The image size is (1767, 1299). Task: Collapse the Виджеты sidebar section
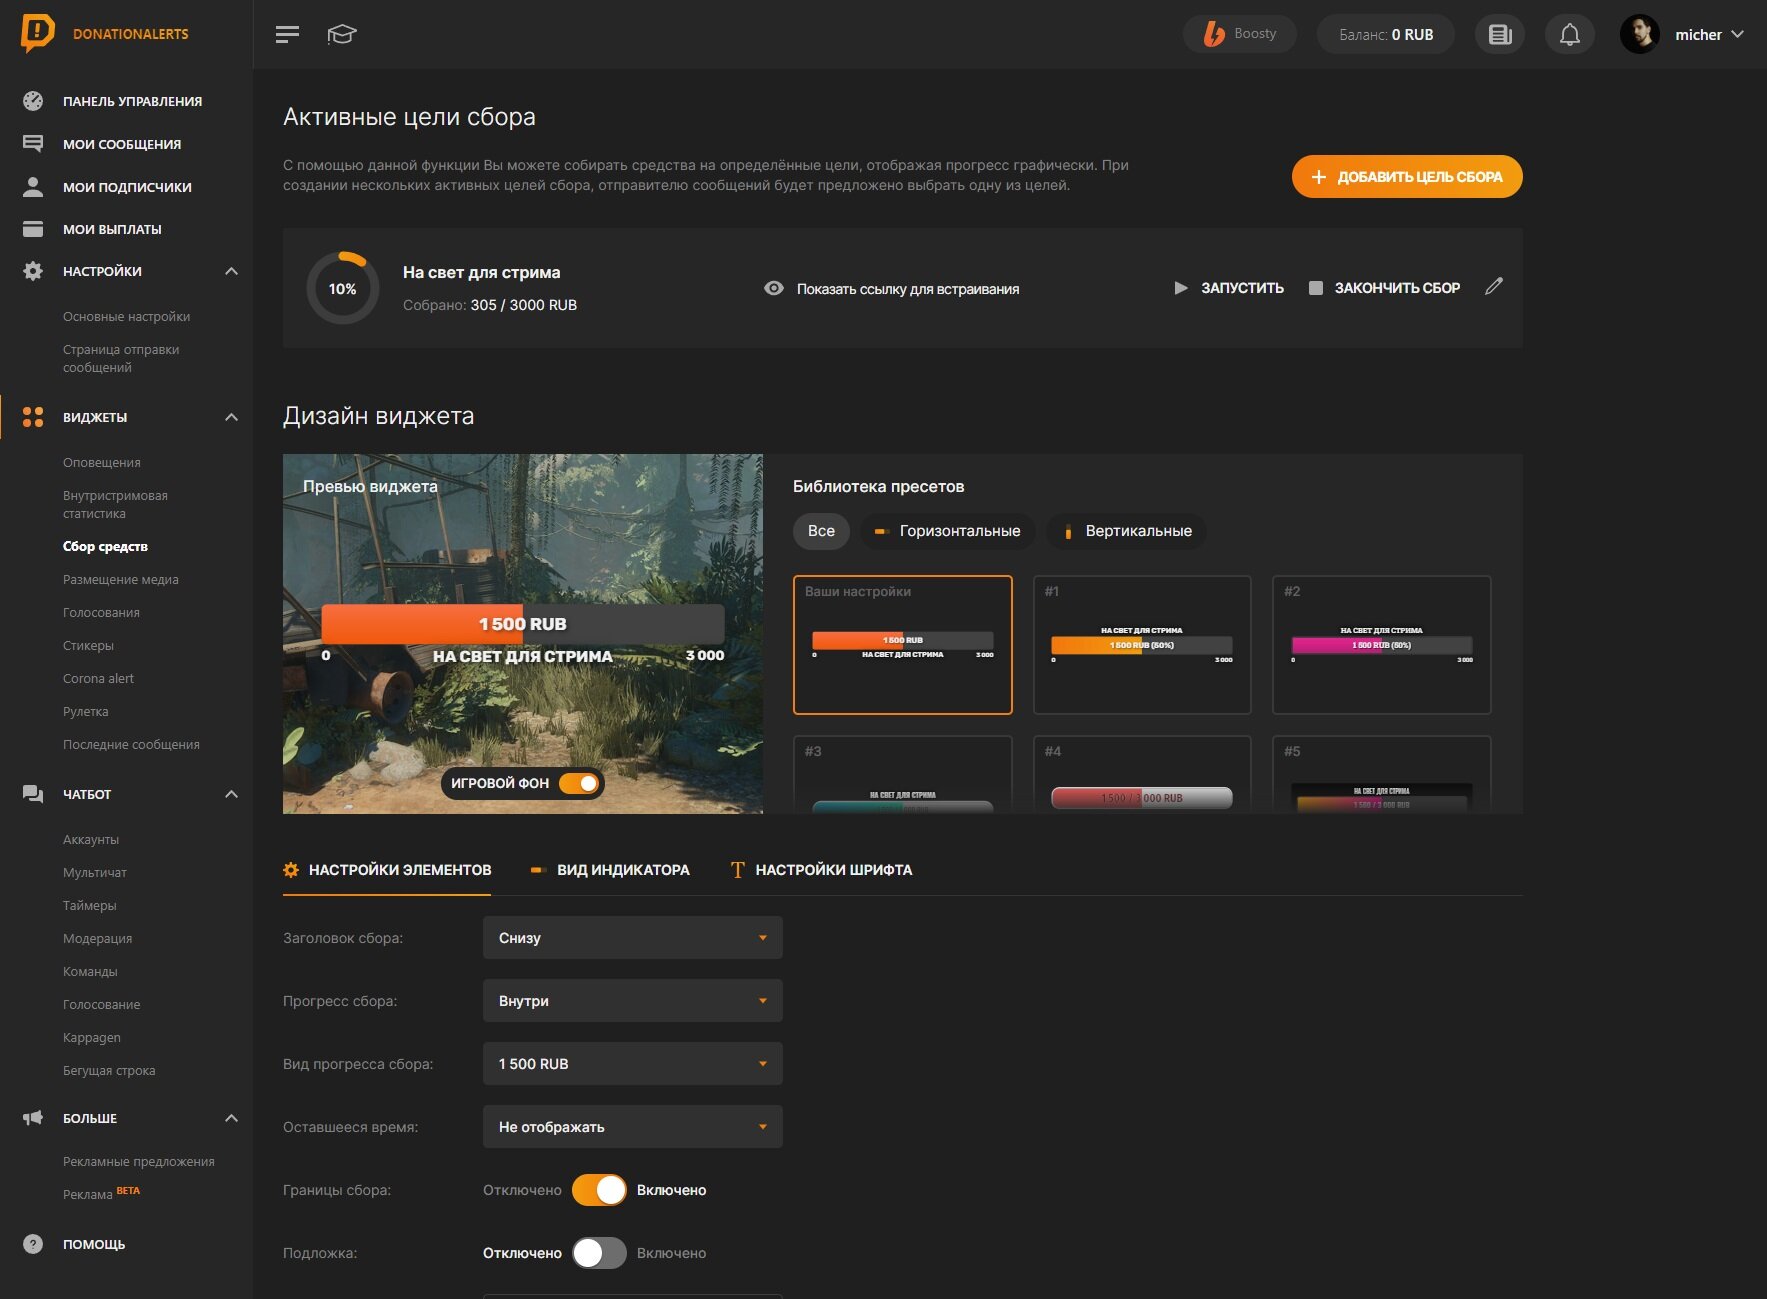point(231,417)
